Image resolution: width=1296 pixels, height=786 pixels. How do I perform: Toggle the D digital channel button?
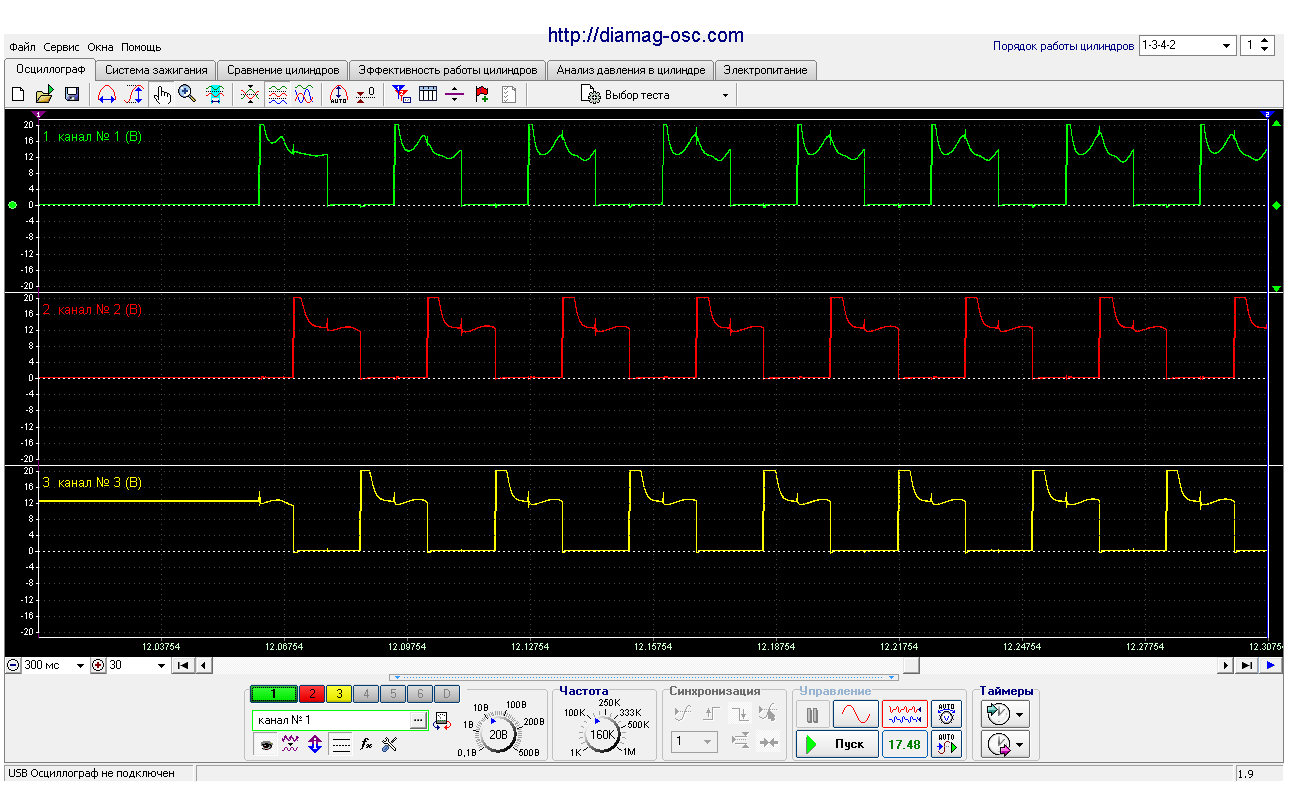coord(448,694)
